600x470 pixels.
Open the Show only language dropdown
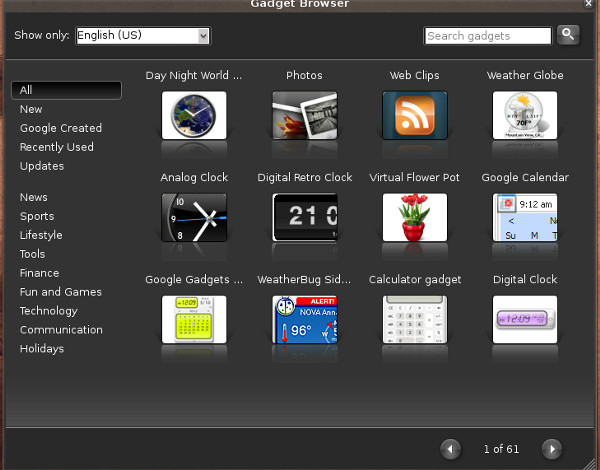tap(143, 36)
